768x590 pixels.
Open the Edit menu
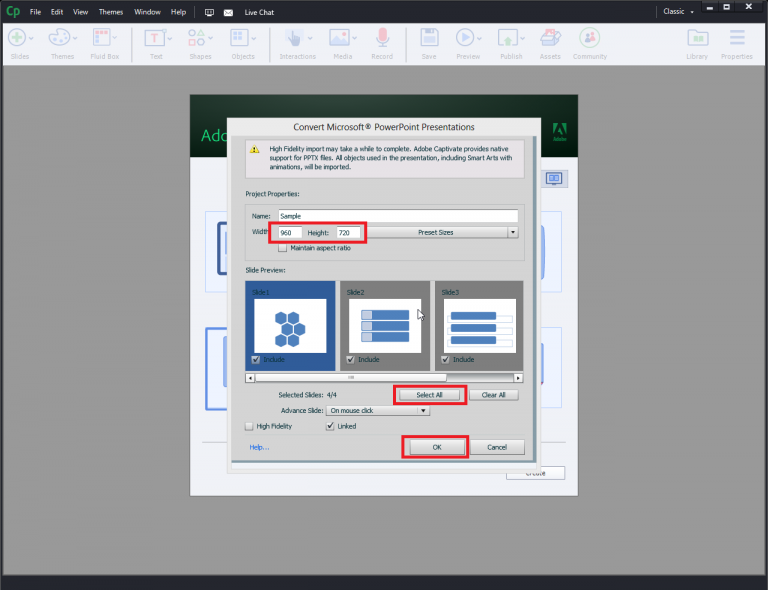[x=57, y=12]
